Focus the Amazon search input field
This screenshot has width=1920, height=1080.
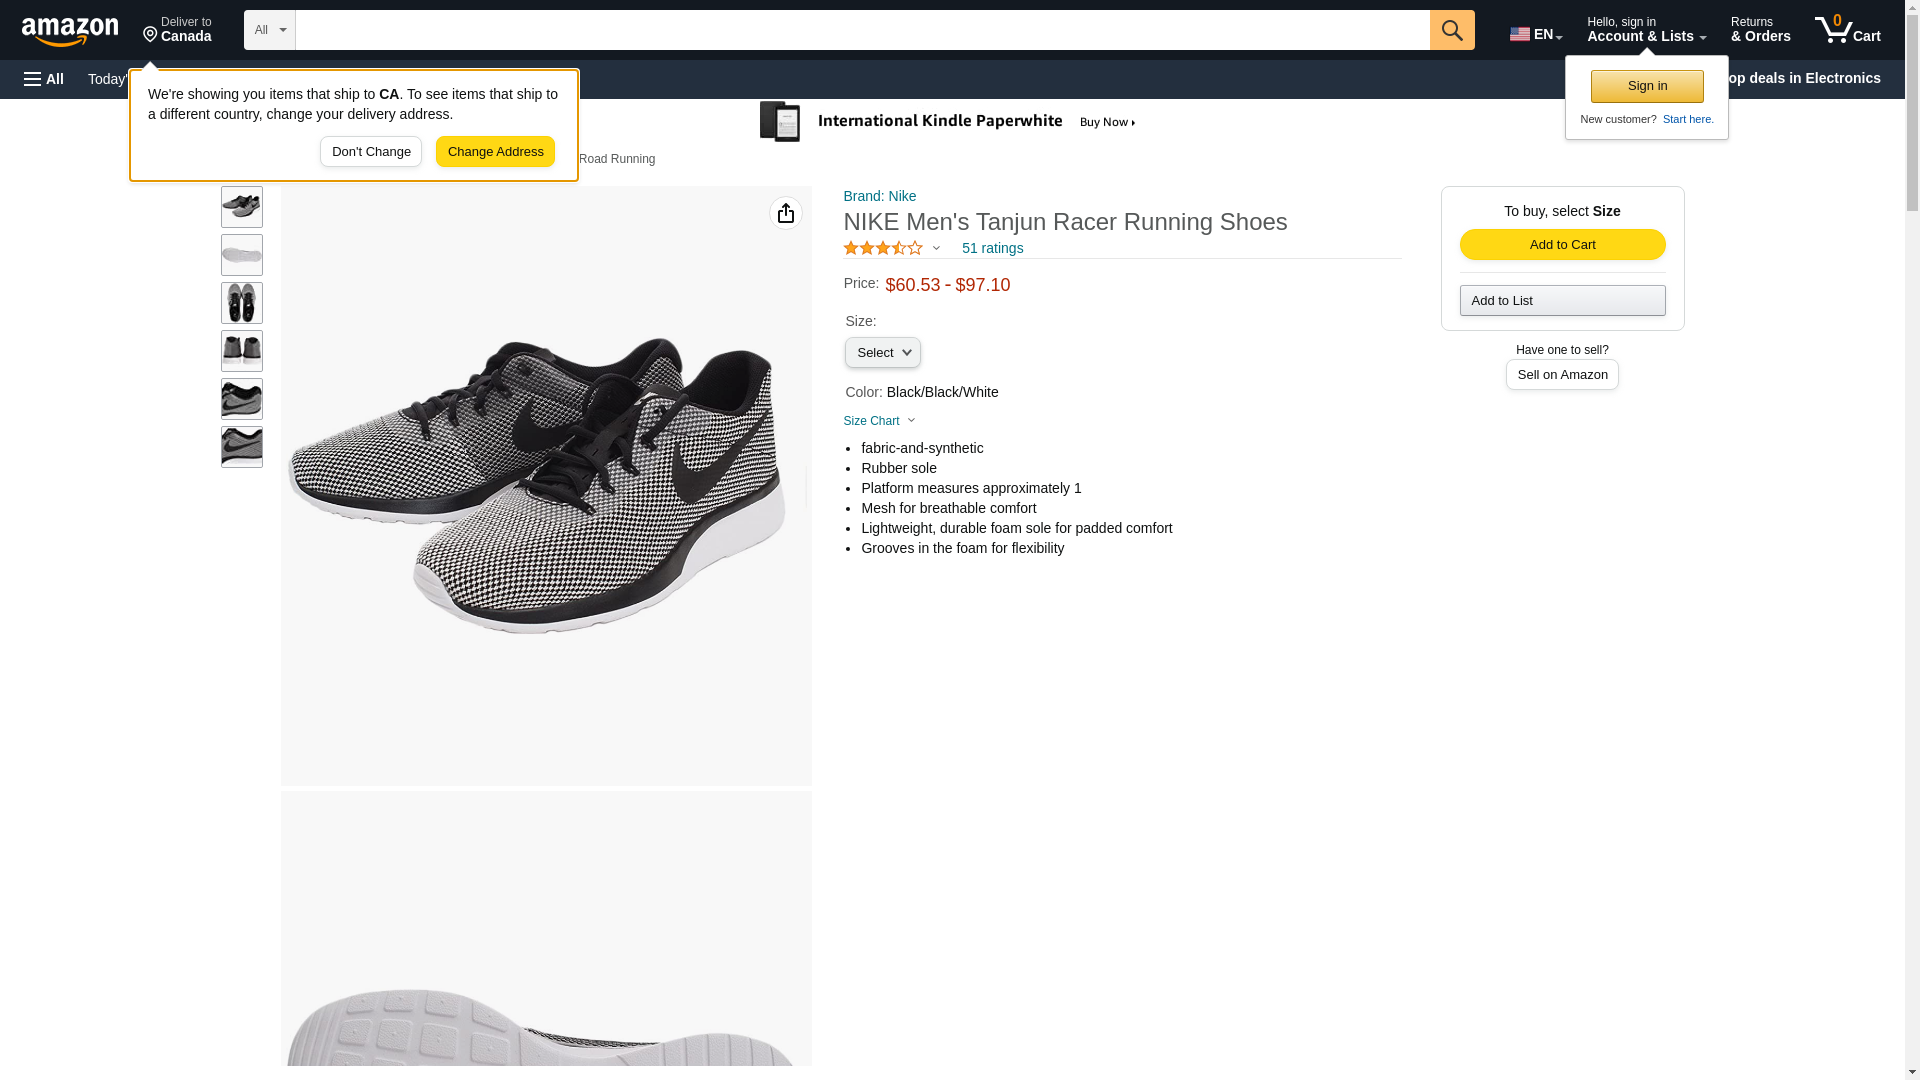point(861,30)
